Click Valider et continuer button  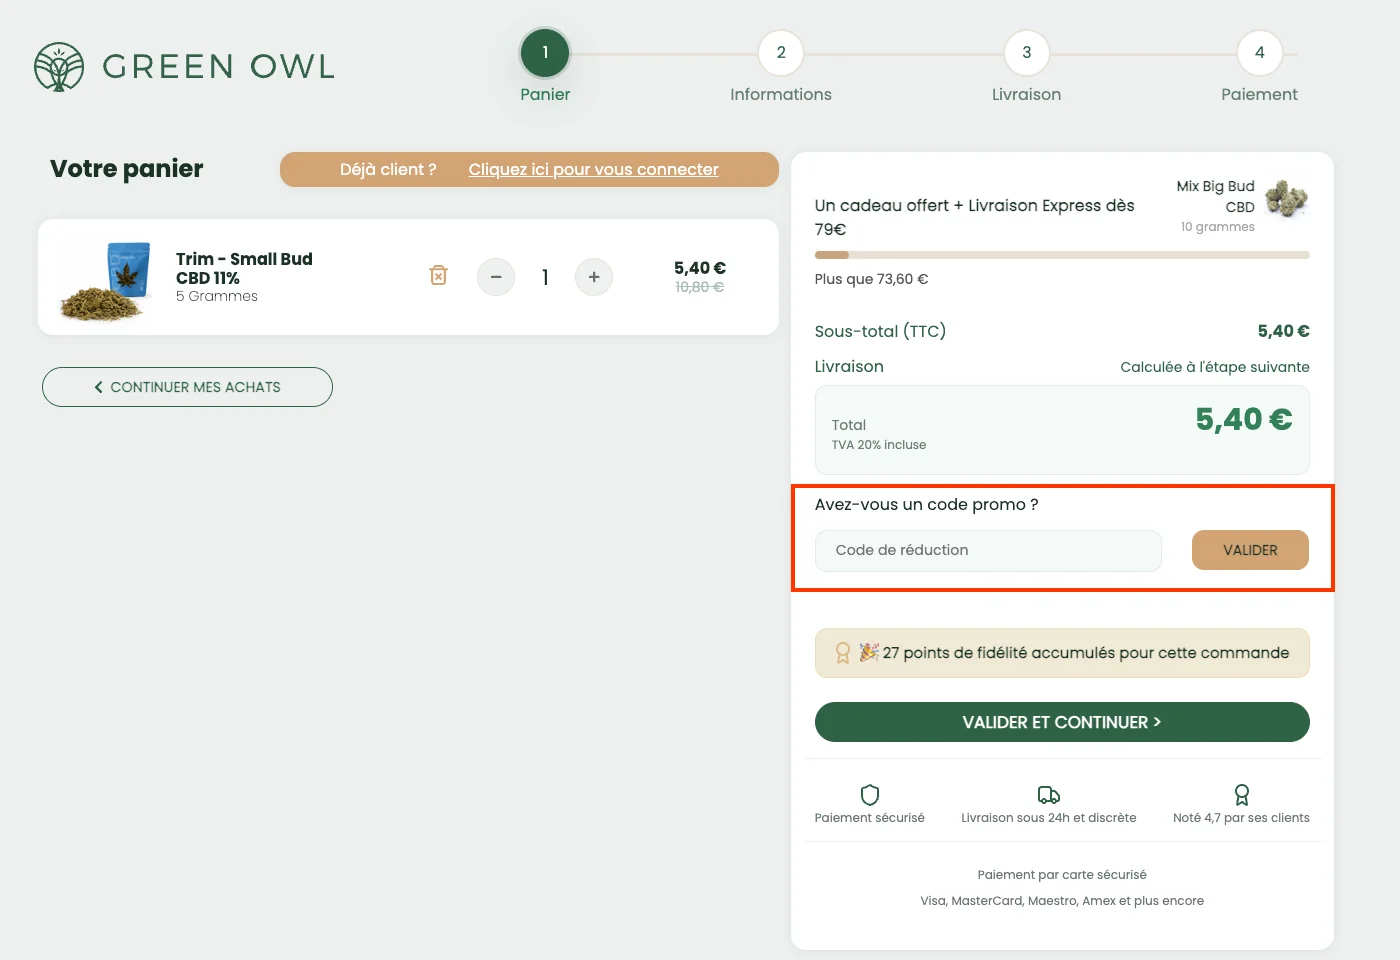point(1062,722)
